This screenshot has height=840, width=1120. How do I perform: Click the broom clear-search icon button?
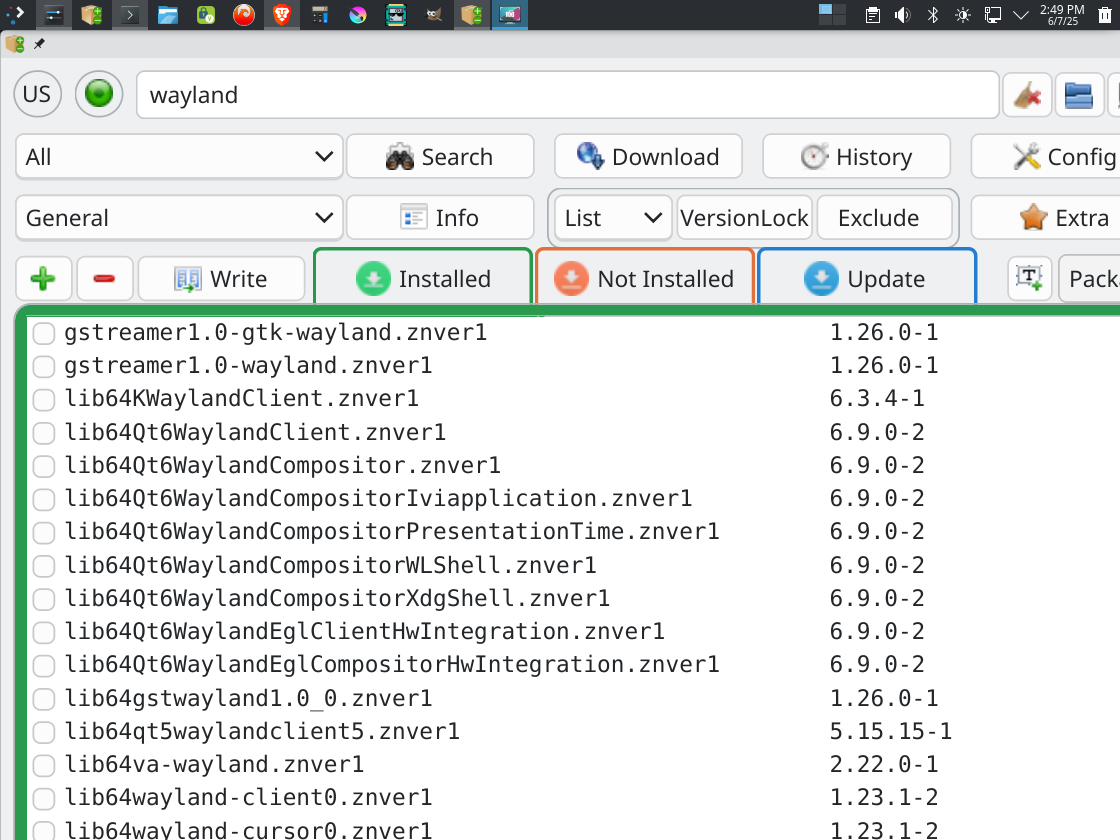tap(1027, 94)
